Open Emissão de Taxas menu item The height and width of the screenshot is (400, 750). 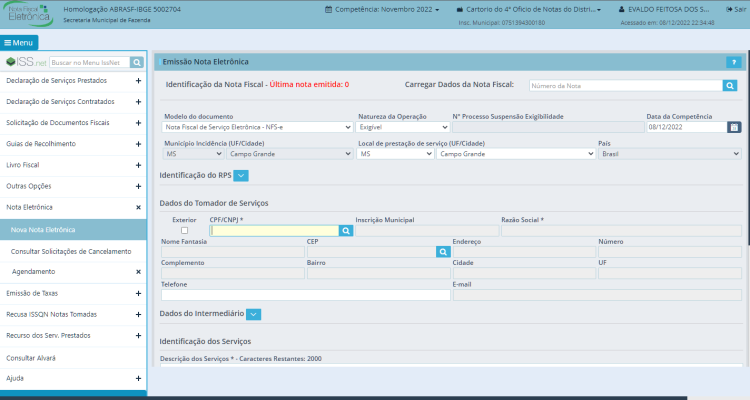tap(32, 293)
